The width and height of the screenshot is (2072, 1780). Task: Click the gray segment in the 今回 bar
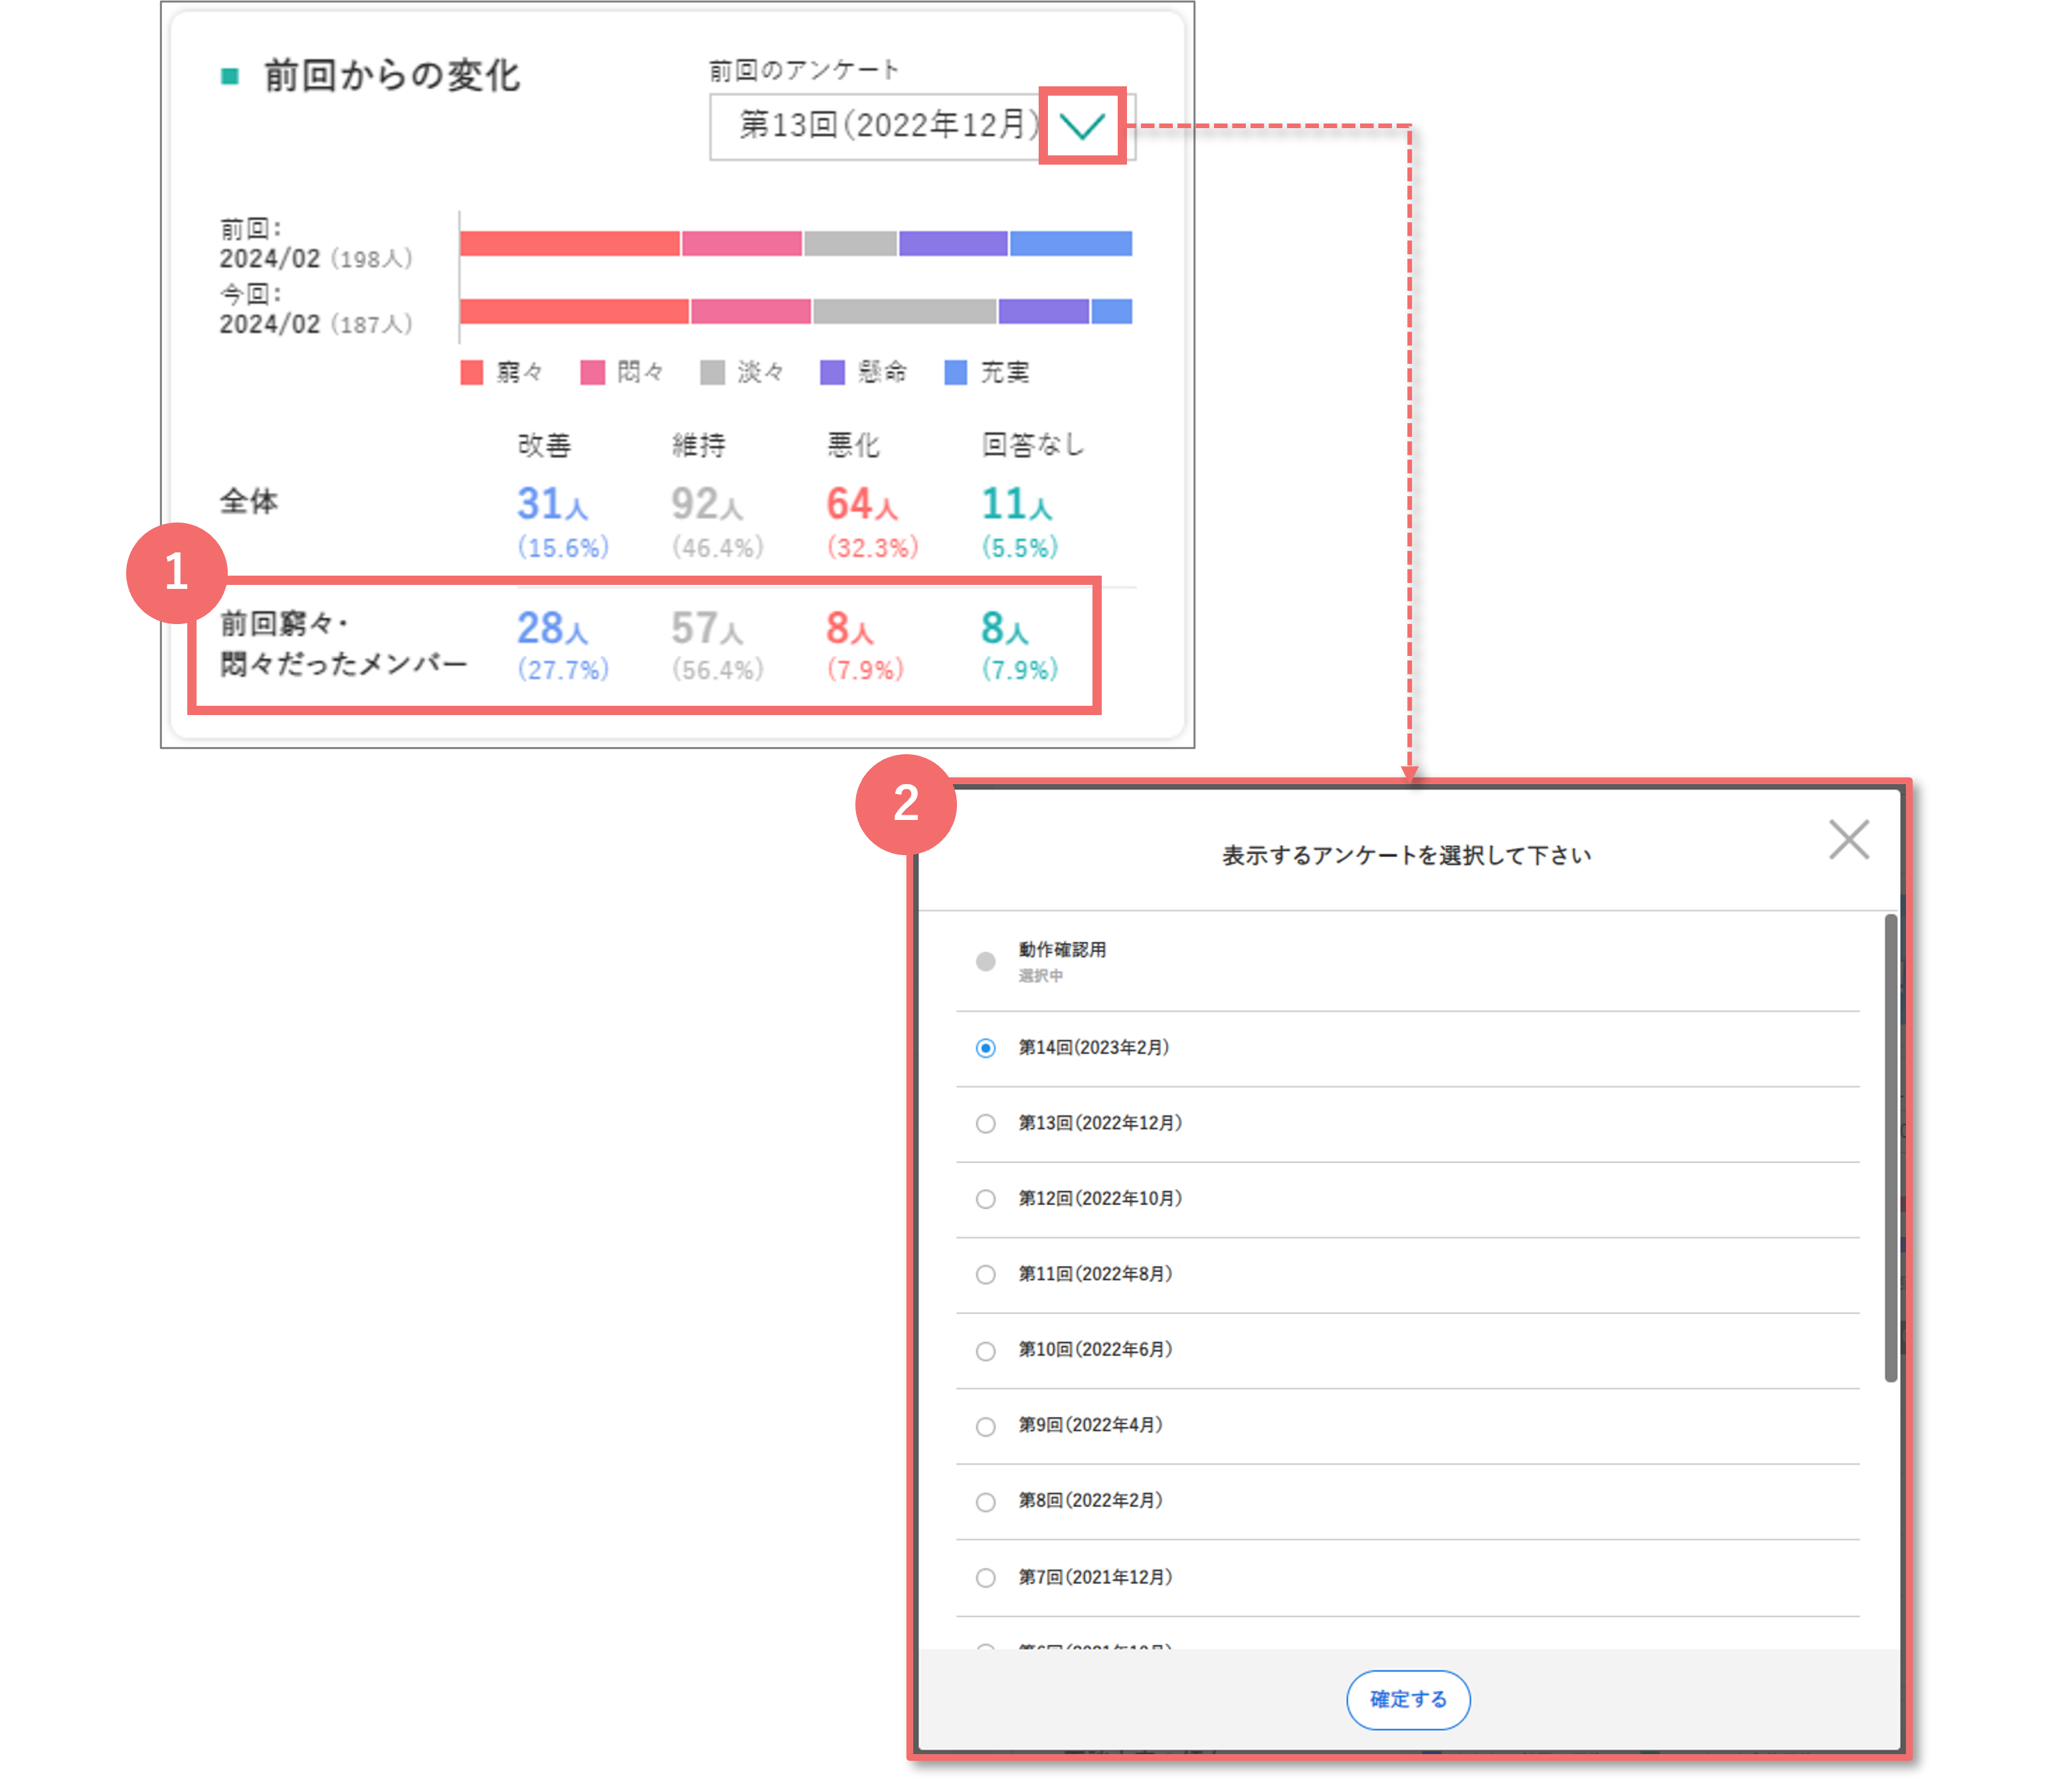coord(904,311)
